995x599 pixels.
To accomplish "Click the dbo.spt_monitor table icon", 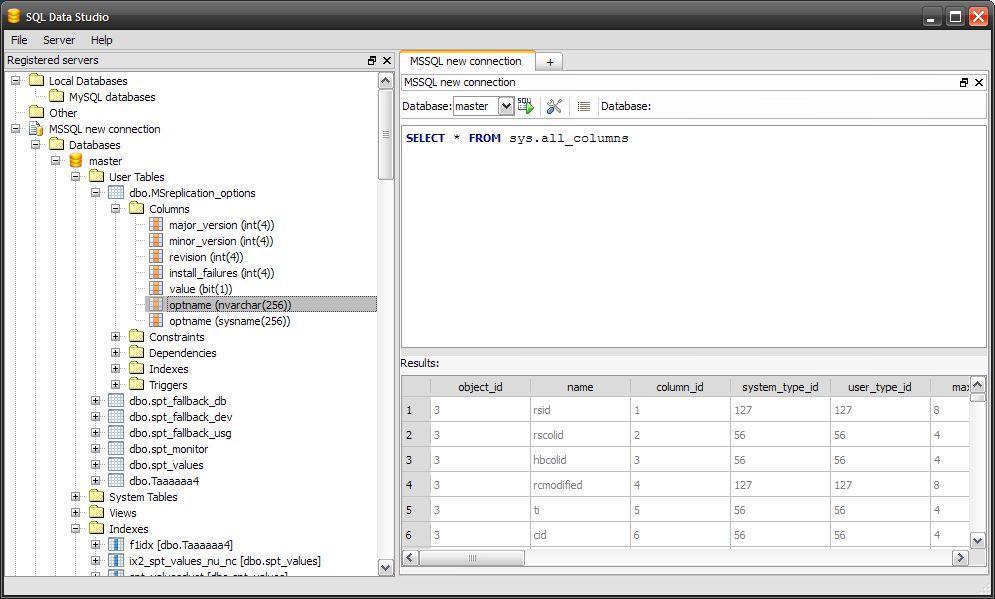I will (x=116, y=449).
